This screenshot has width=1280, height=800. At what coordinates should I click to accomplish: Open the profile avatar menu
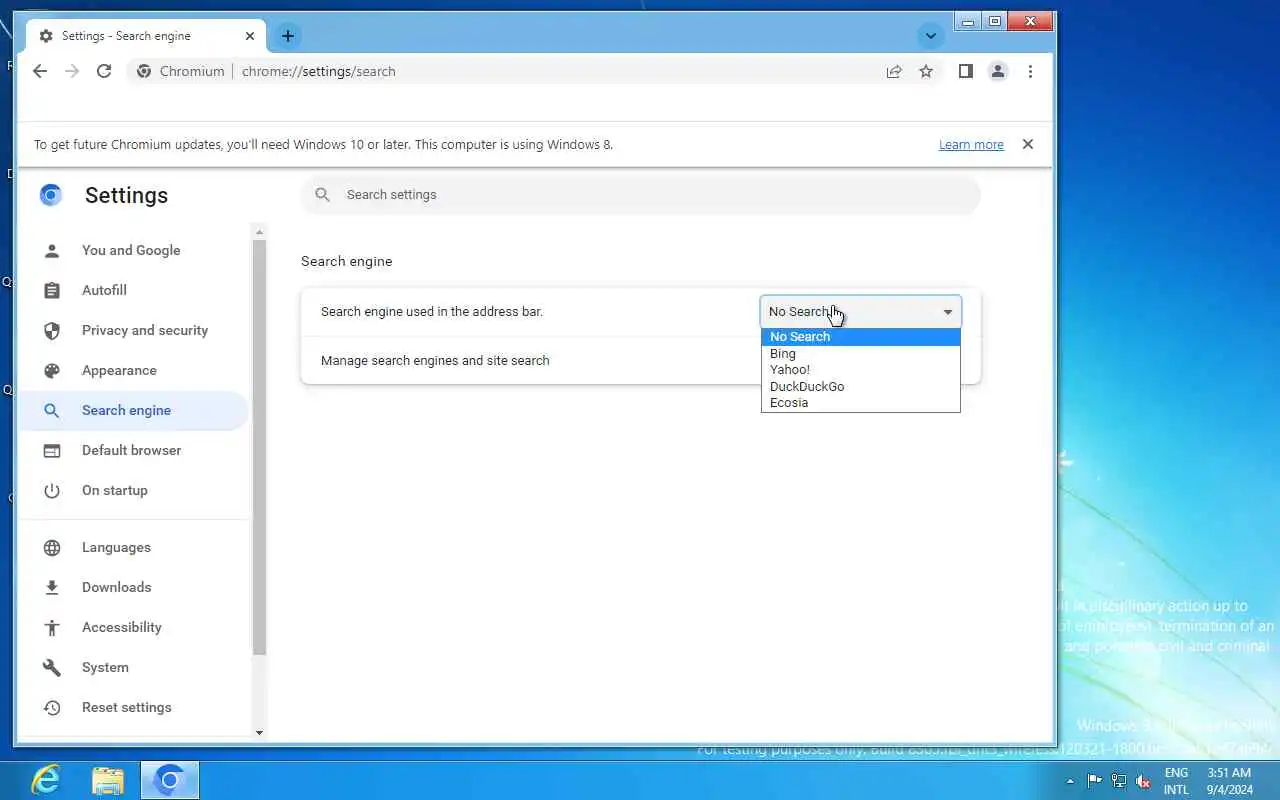(998, 71)
